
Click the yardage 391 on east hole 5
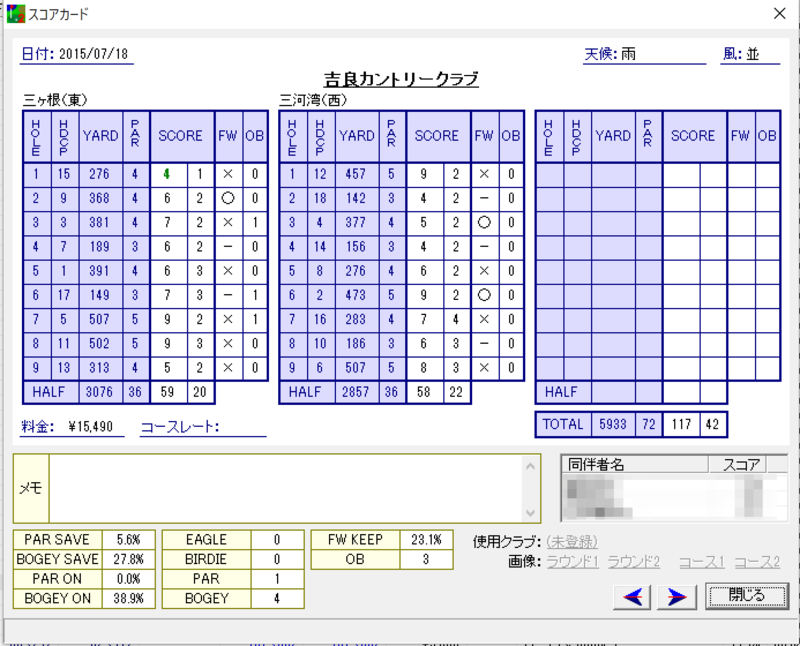coord(100,271)
